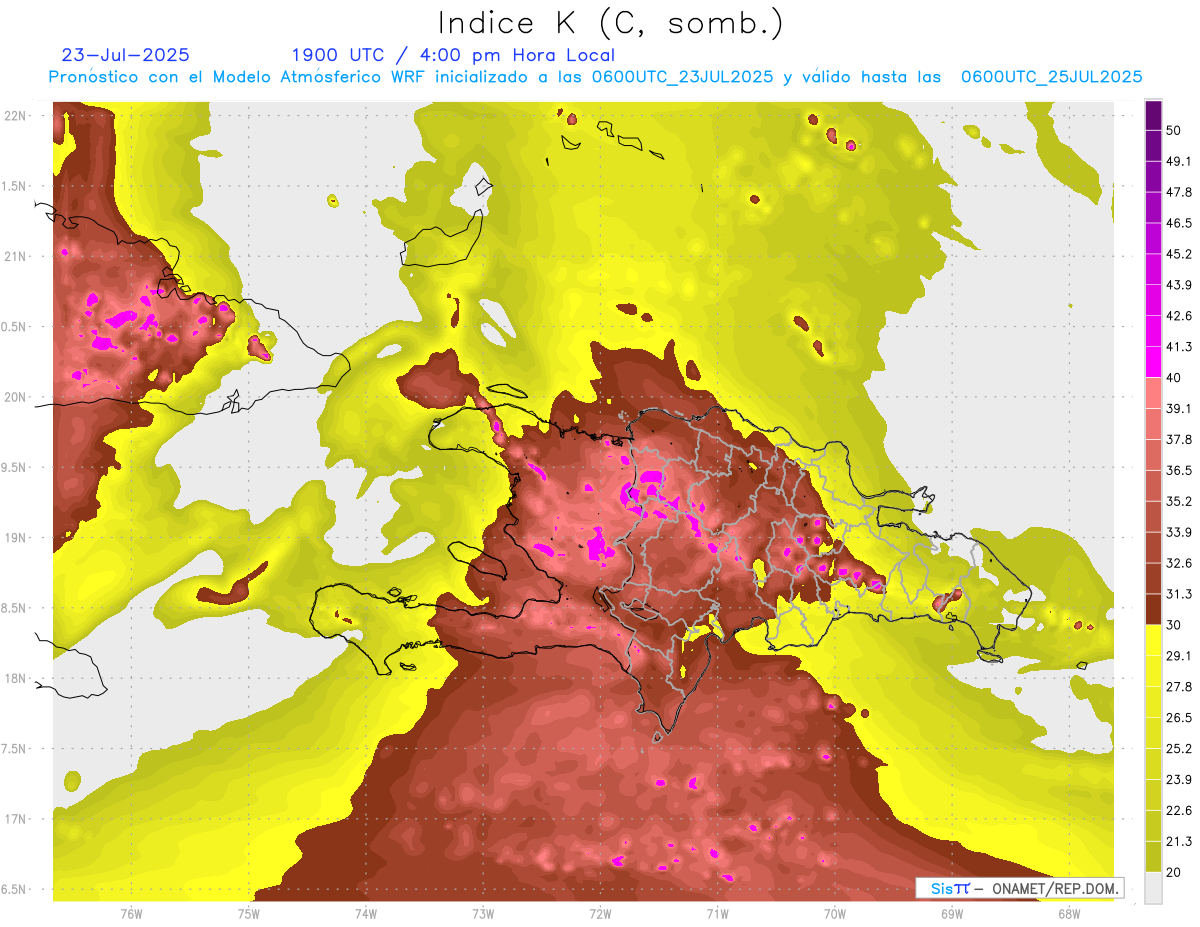Select colorbar value "26.5"
1200x927 pixels.
1180,718
